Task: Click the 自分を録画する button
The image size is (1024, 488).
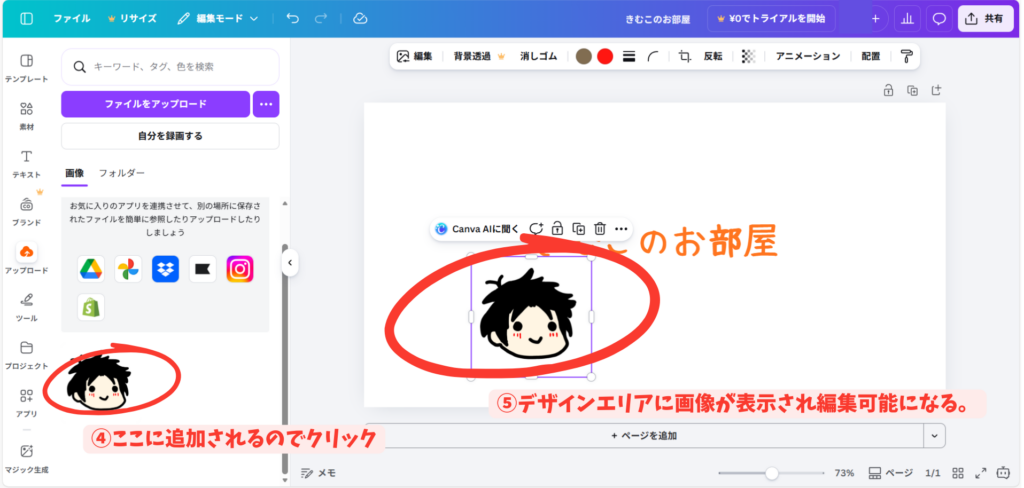Action: [x=170, y=136]
